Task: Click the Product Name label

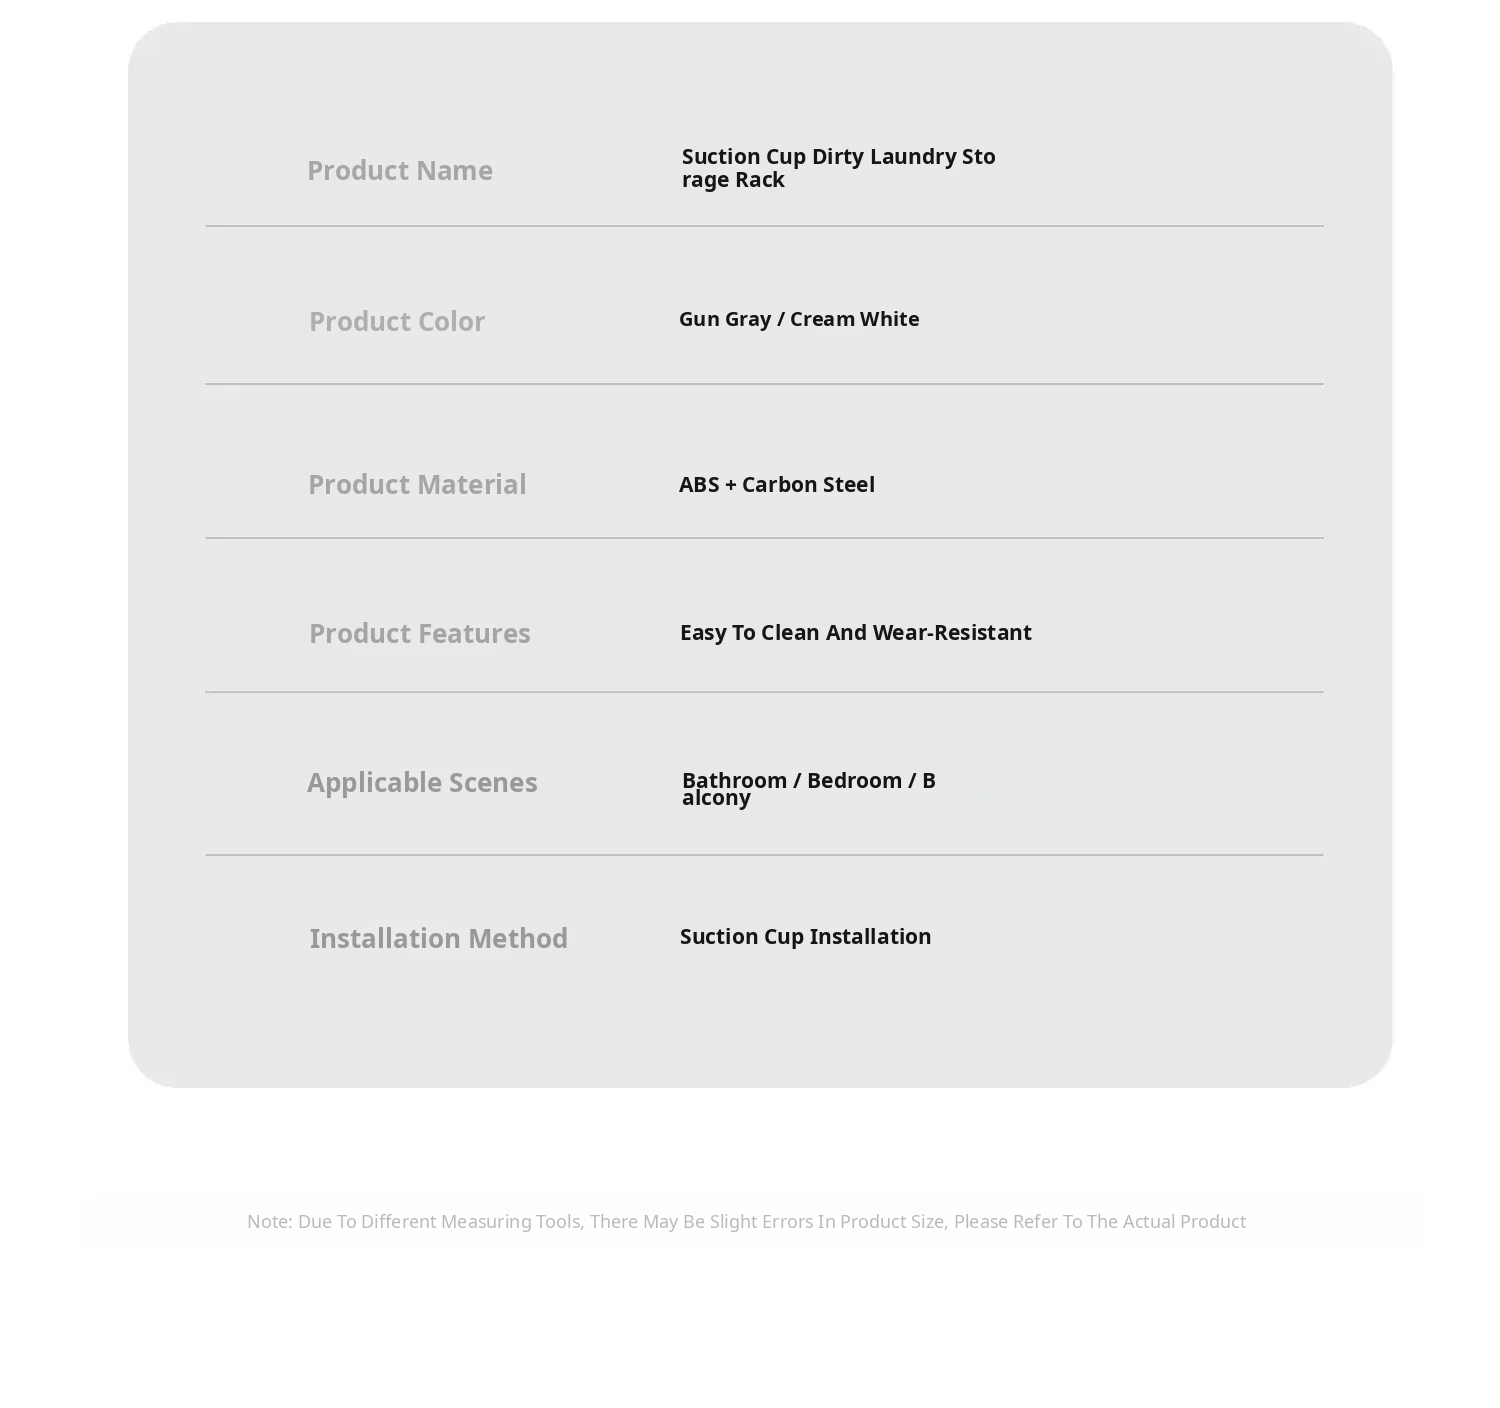Action: (399, 171)
